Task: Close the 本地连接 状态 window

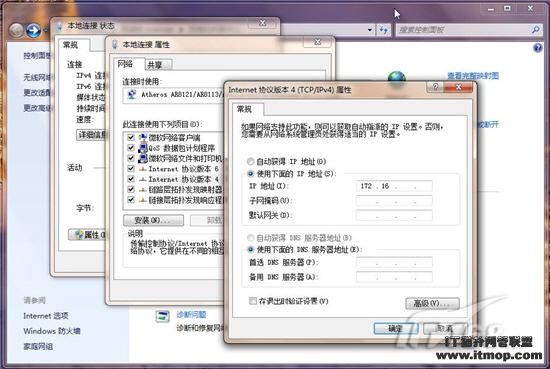Action: click(262, 23)
